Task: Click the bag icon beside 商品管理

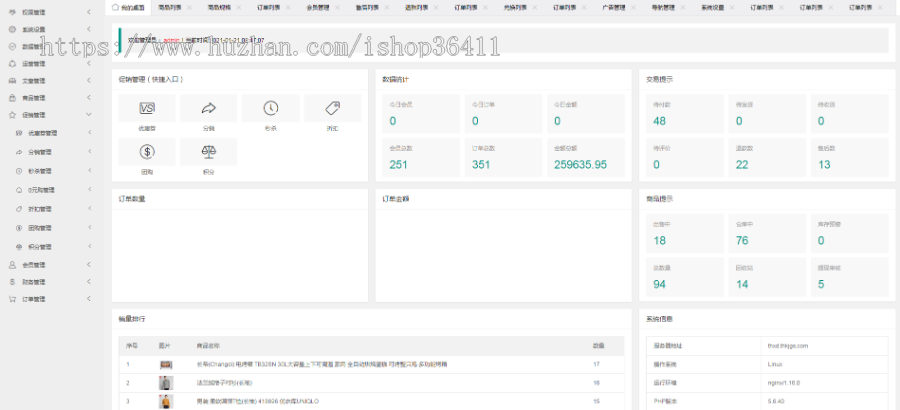Action: click(13, 98)
